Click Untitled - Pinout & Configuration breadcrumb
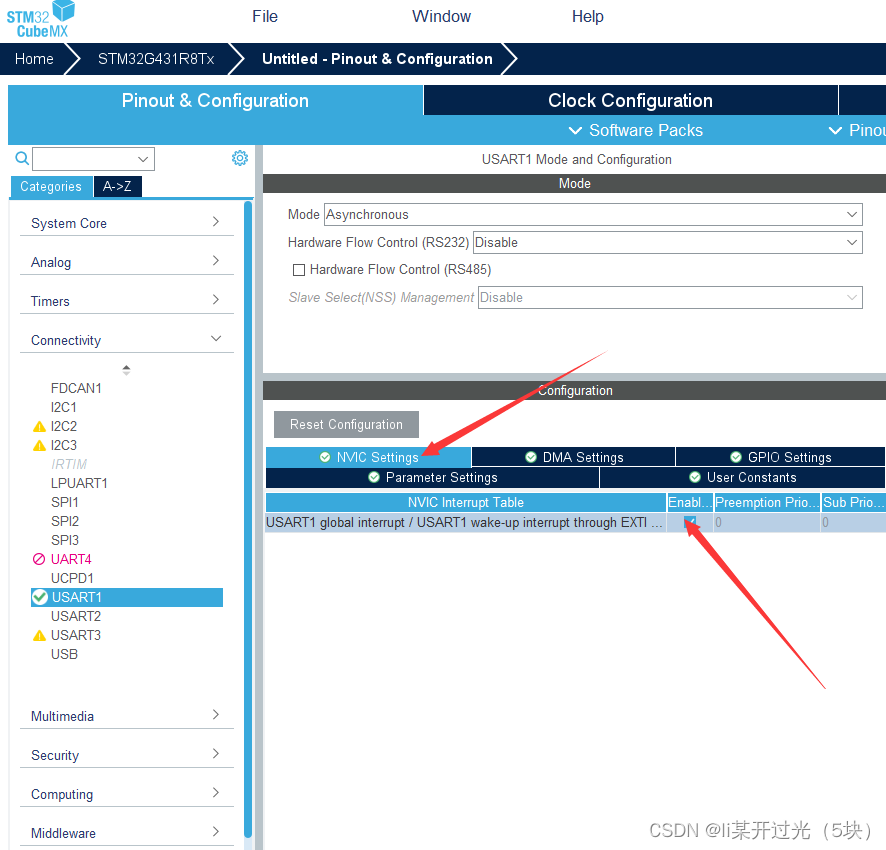Image resolution: width=886 pixels, height=850 pixels. pyautogui.click(x=377, y=59)
